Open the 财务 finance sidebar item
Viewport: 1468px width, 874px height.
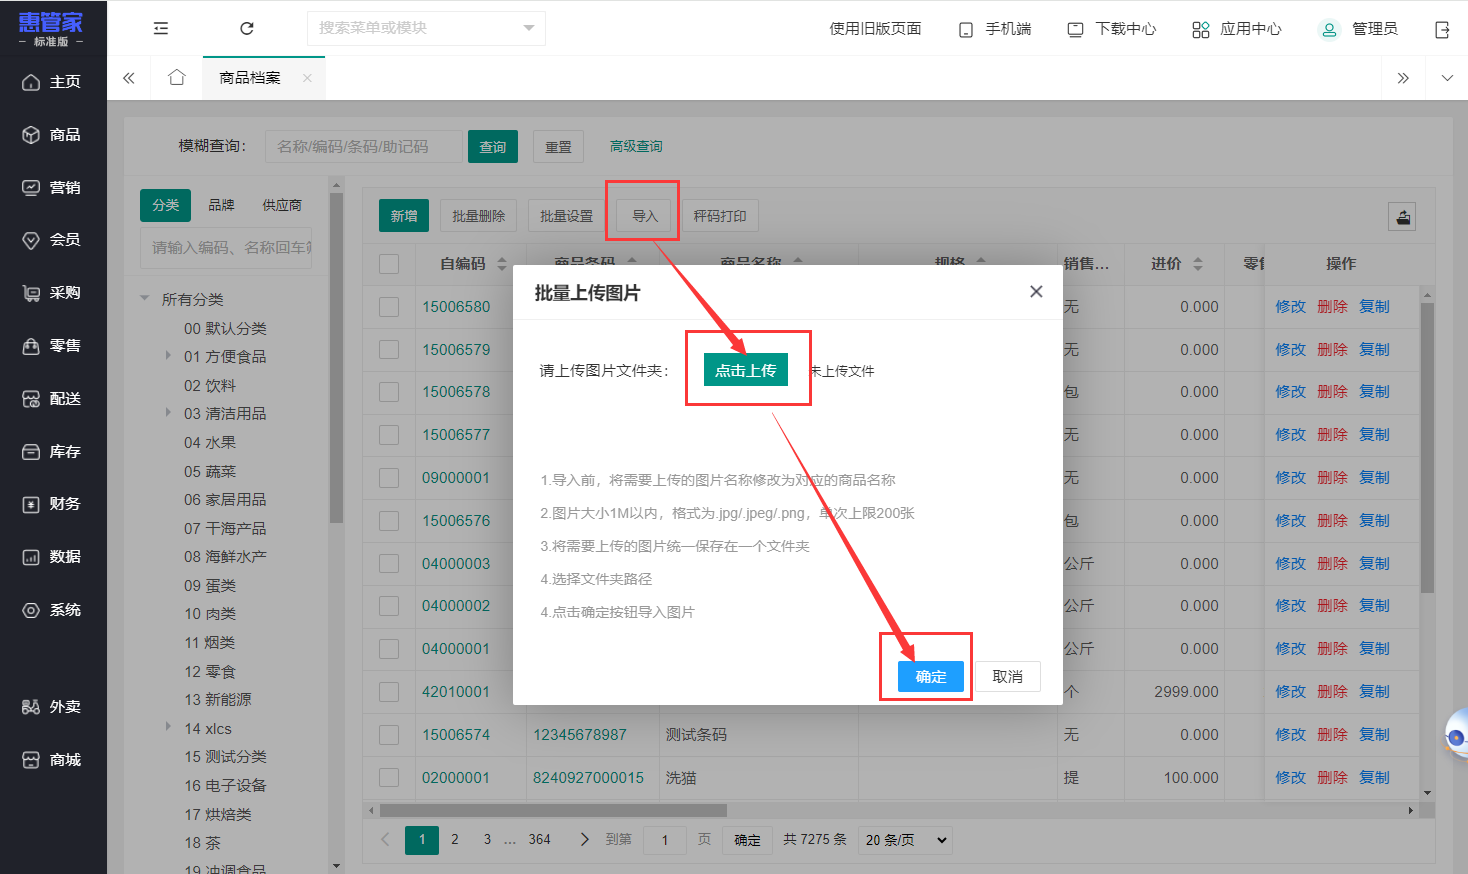pos(53,504)
